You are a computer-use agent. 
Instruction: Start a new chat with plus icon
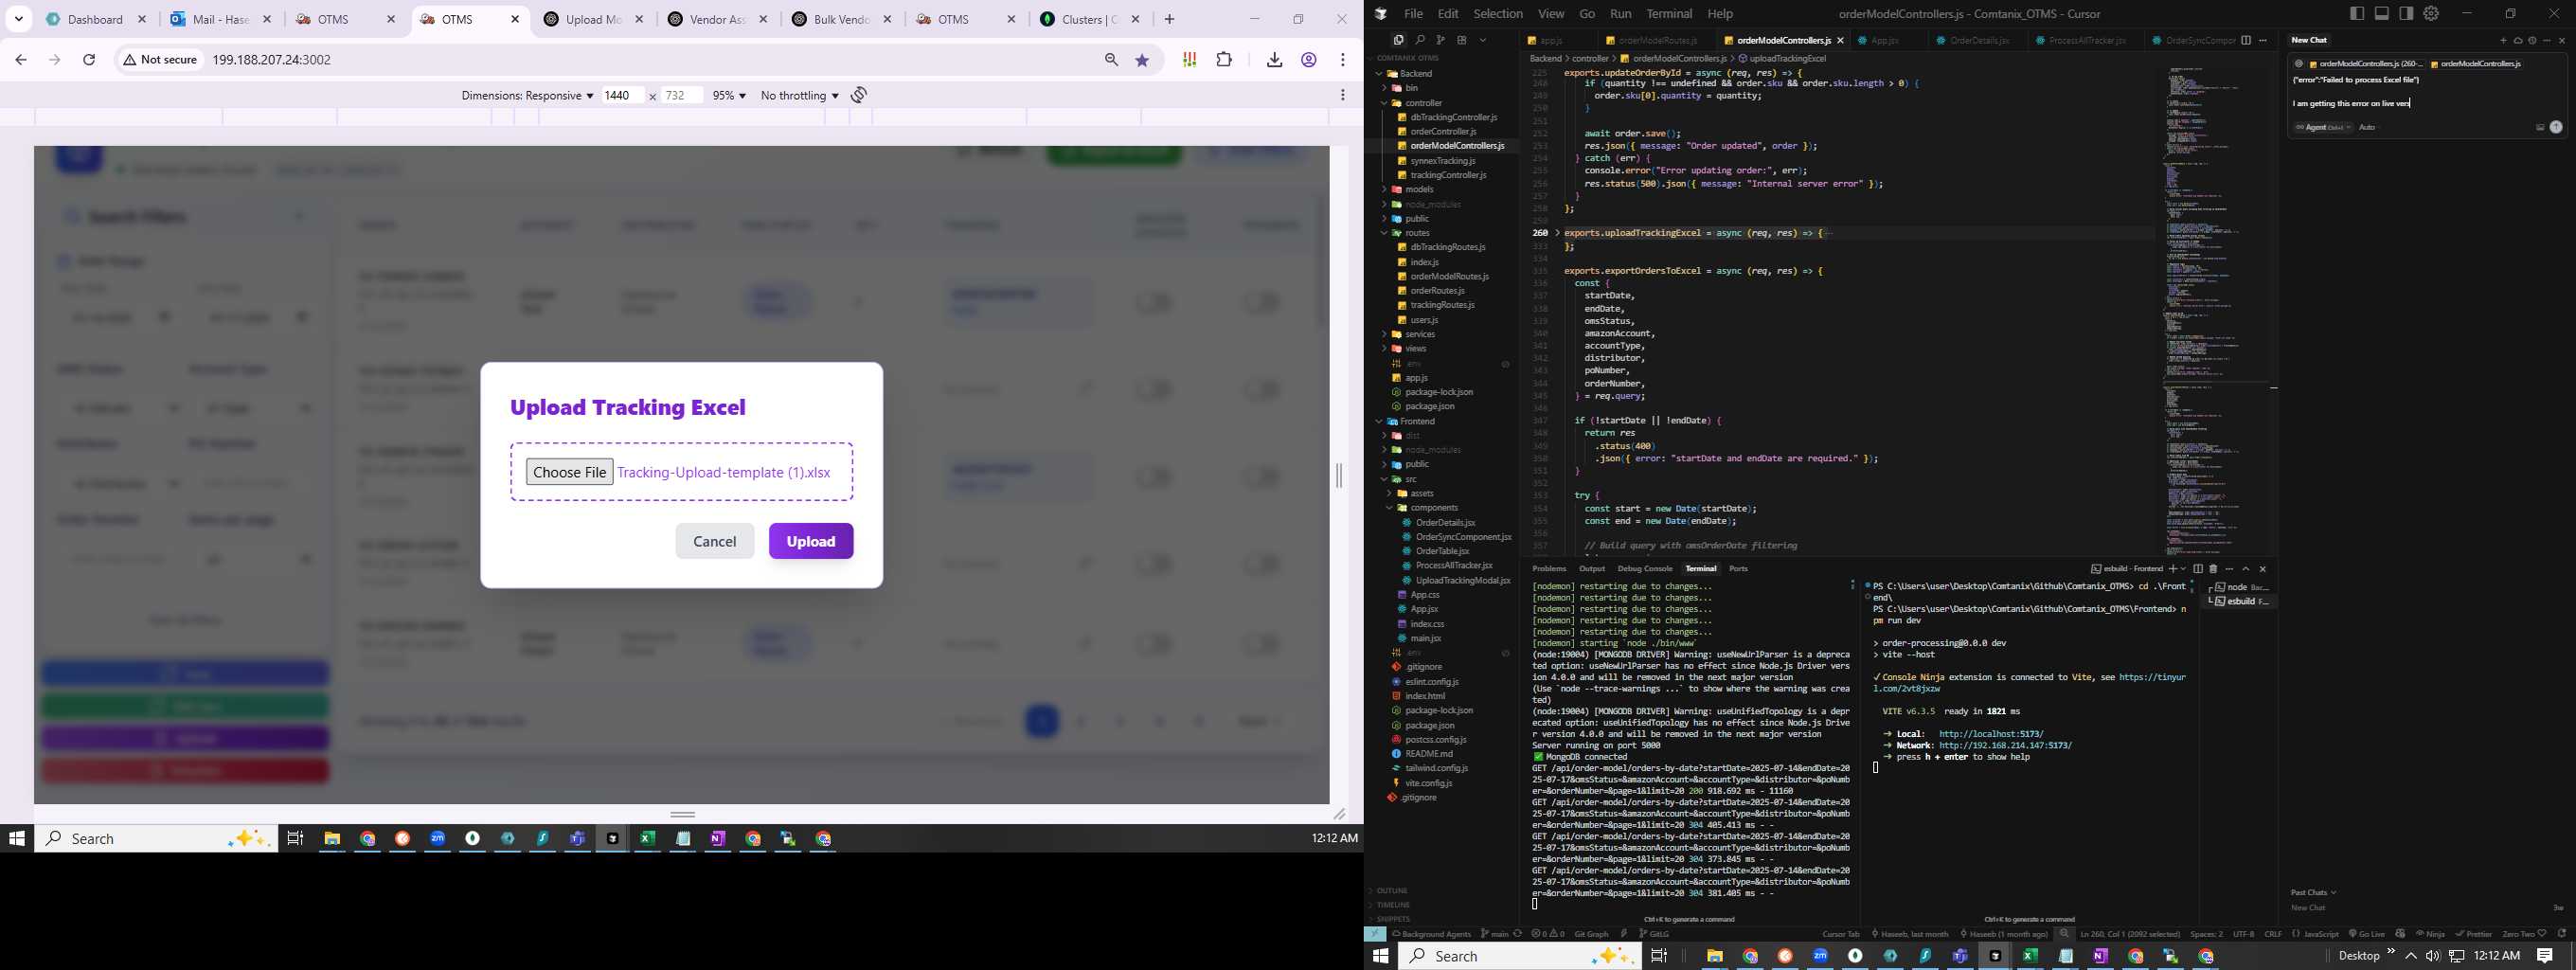[x=2504, y=40]
